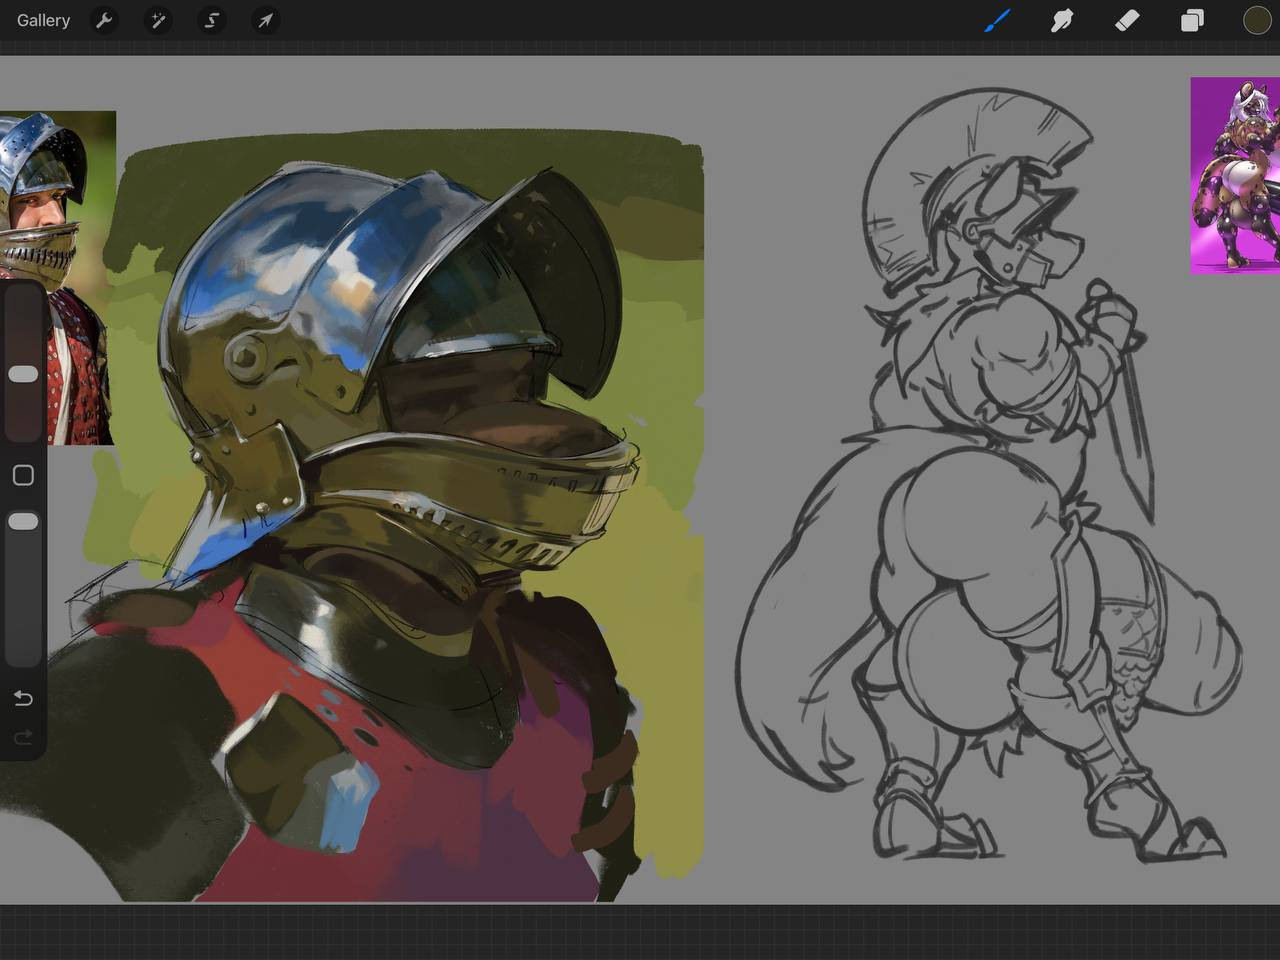This screenshot has height=960, width=1280.
Task: Undo the last stroke
Action: click(23, 697)
